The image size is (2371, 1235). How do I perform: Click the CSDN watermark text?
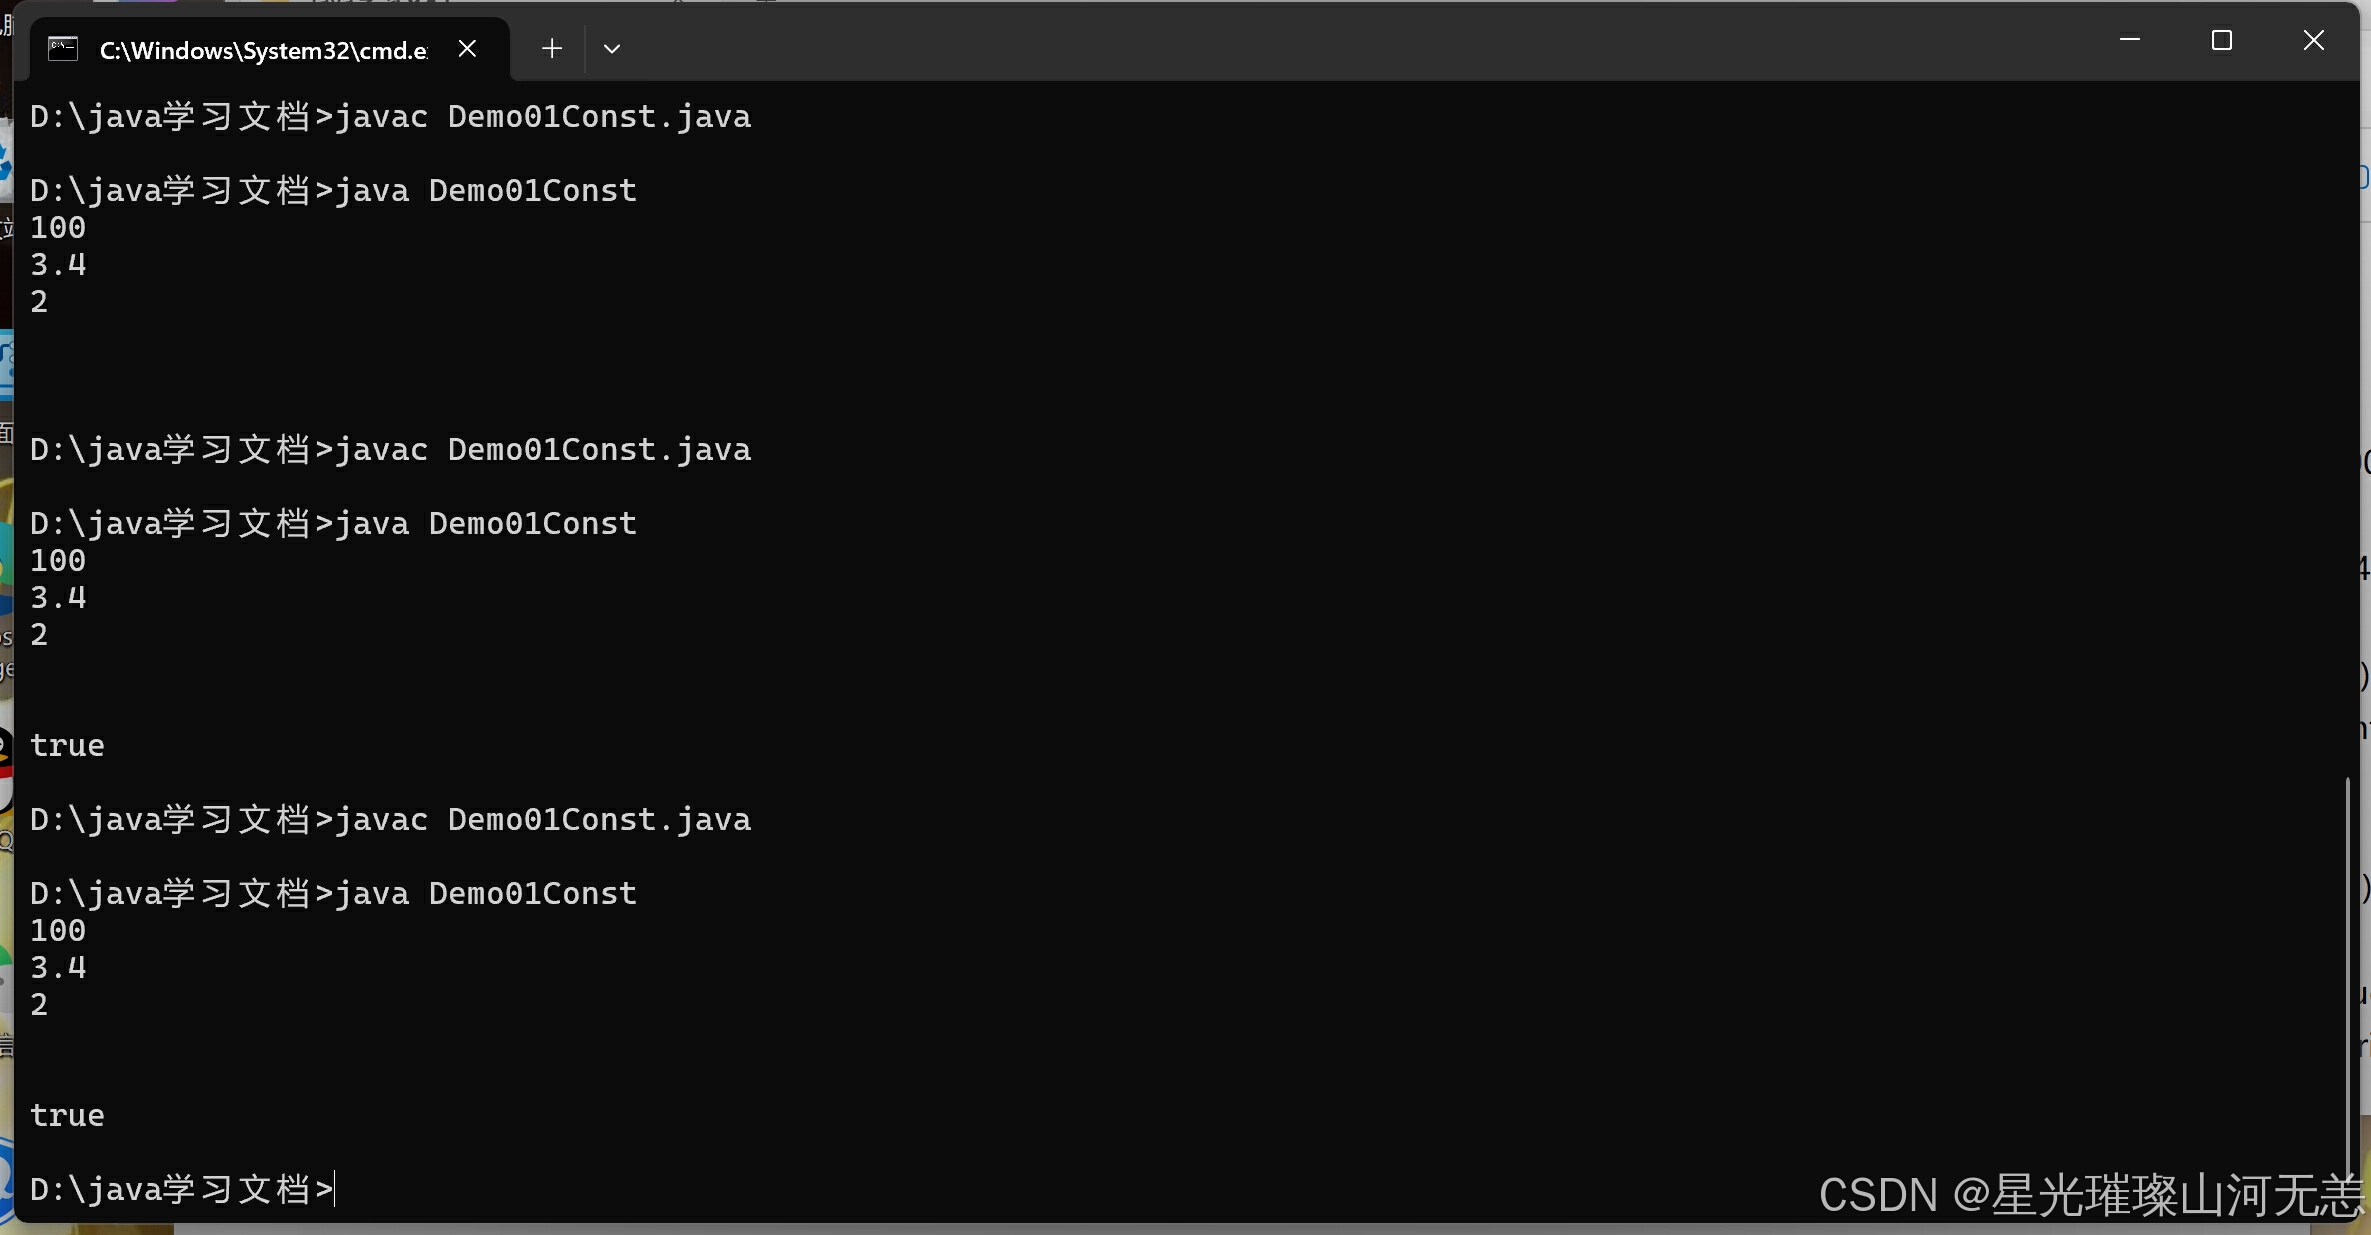pos(2090,1194)
